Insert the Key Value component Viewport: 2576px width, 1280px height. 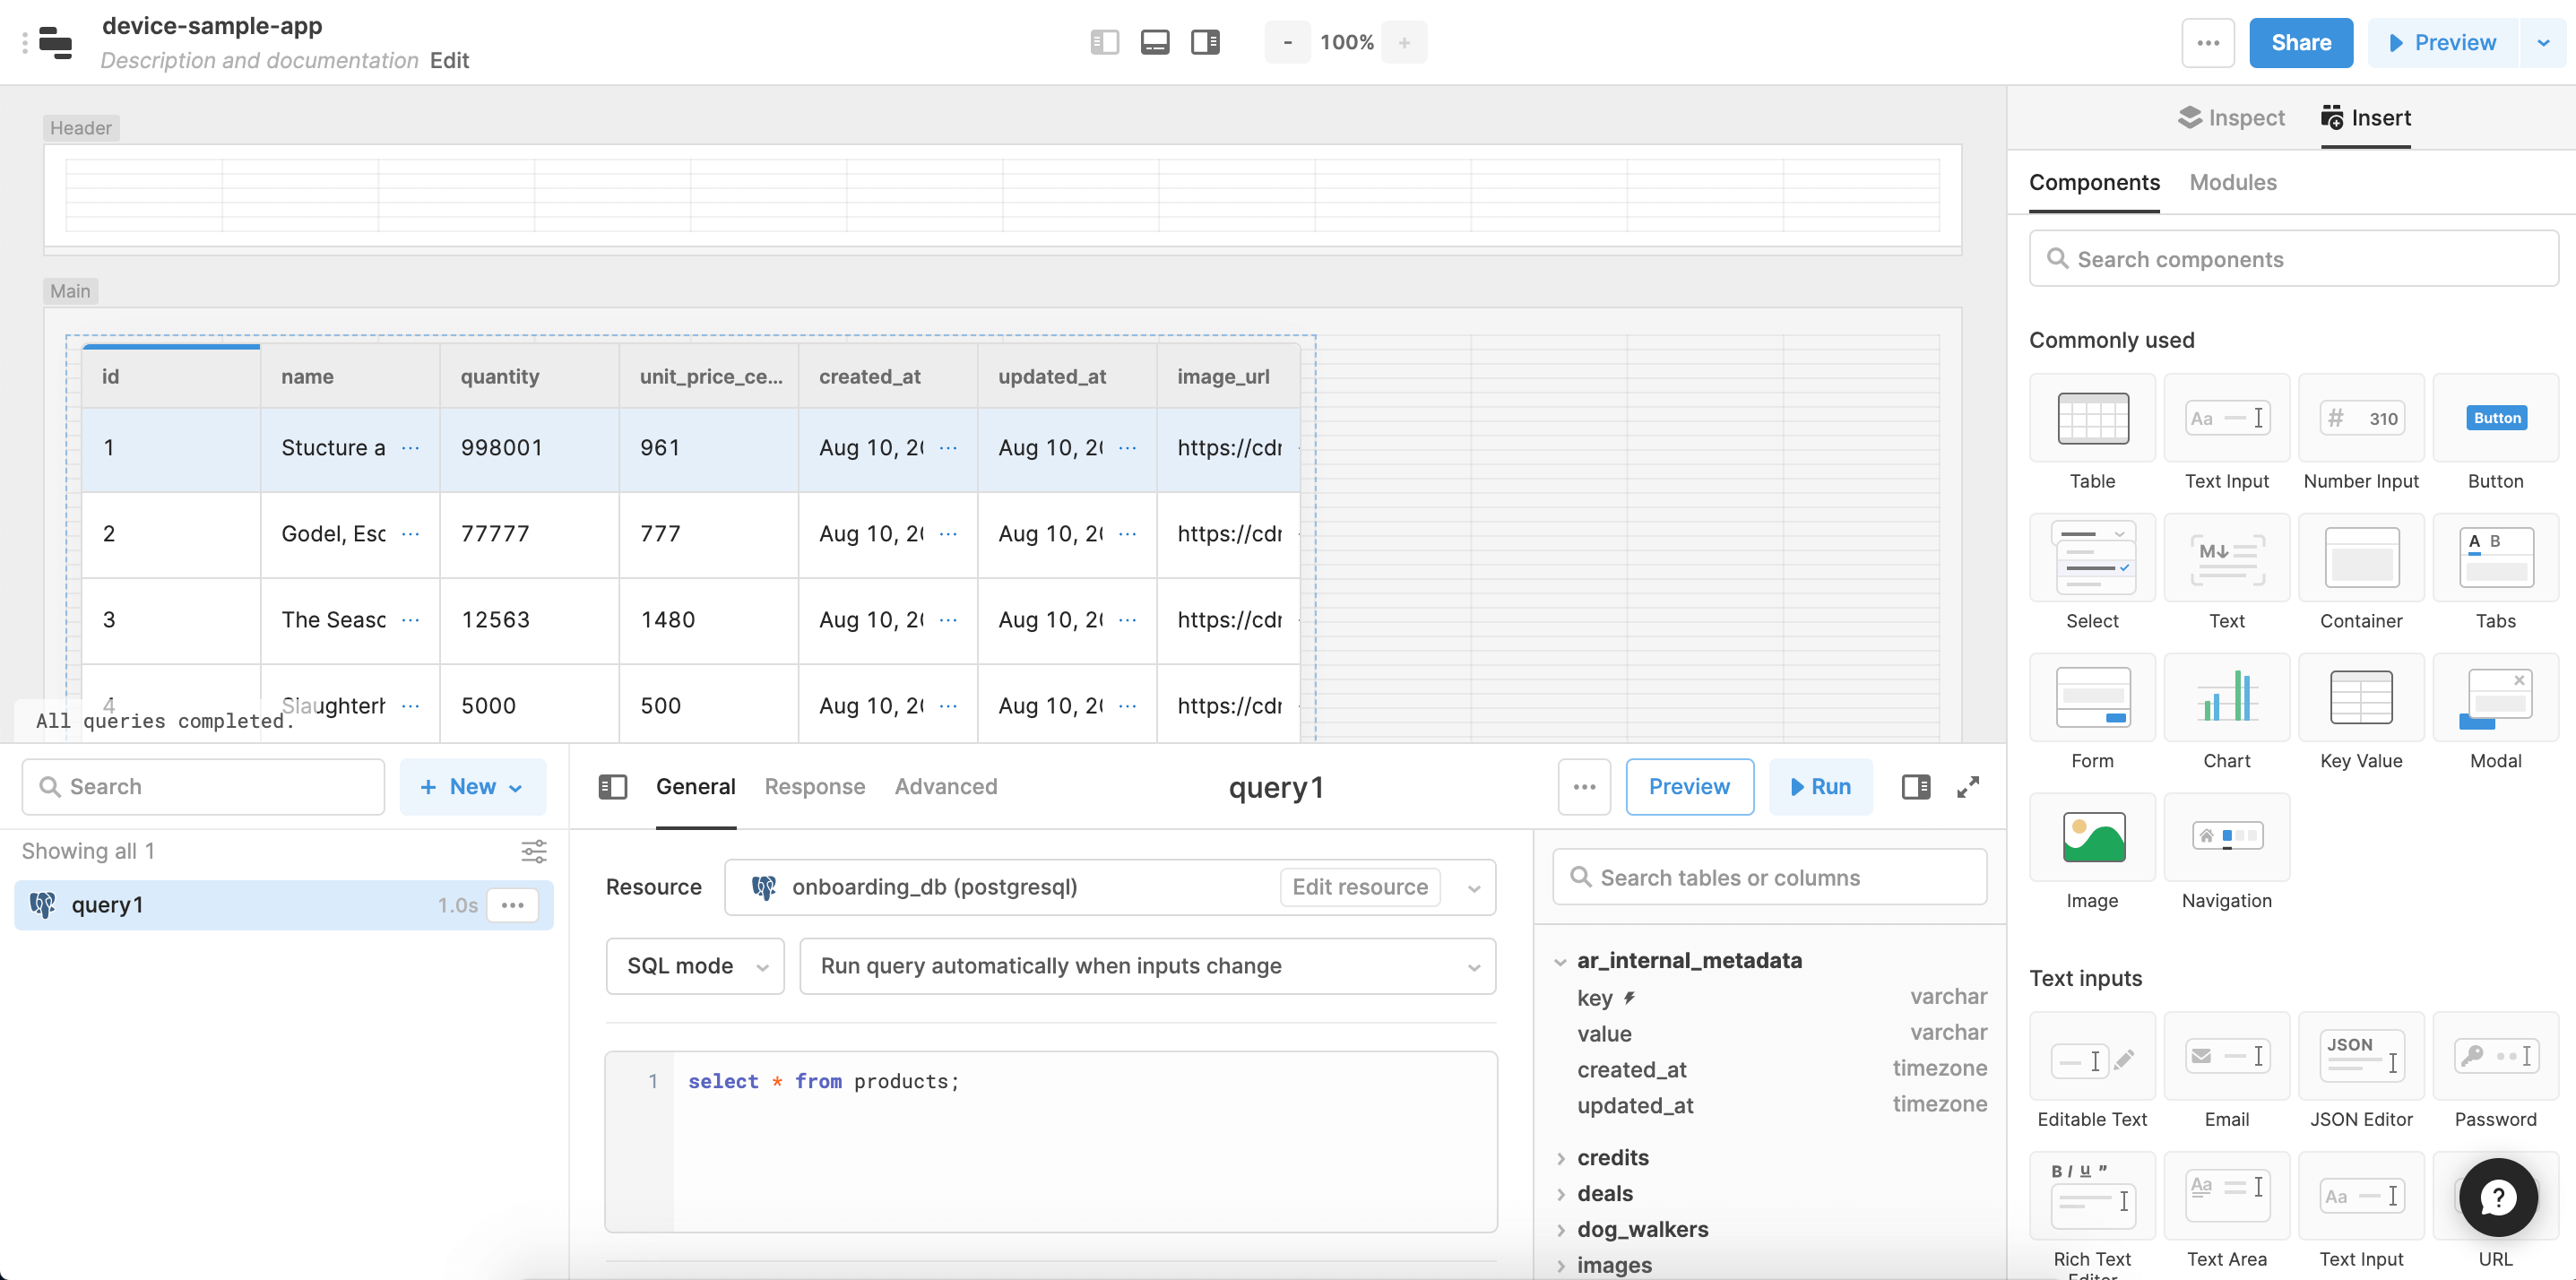tap(2360, 697)
